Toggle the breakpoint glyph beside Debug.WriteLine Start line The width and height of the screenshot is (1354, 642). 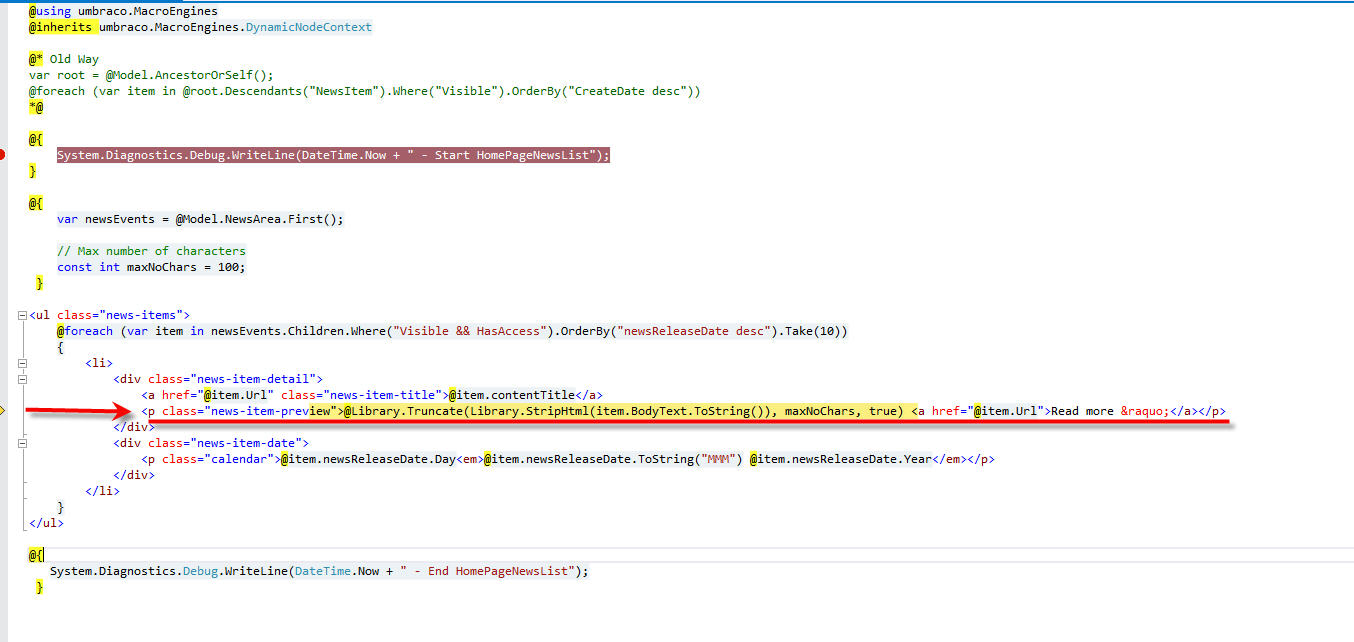point(3,155)
